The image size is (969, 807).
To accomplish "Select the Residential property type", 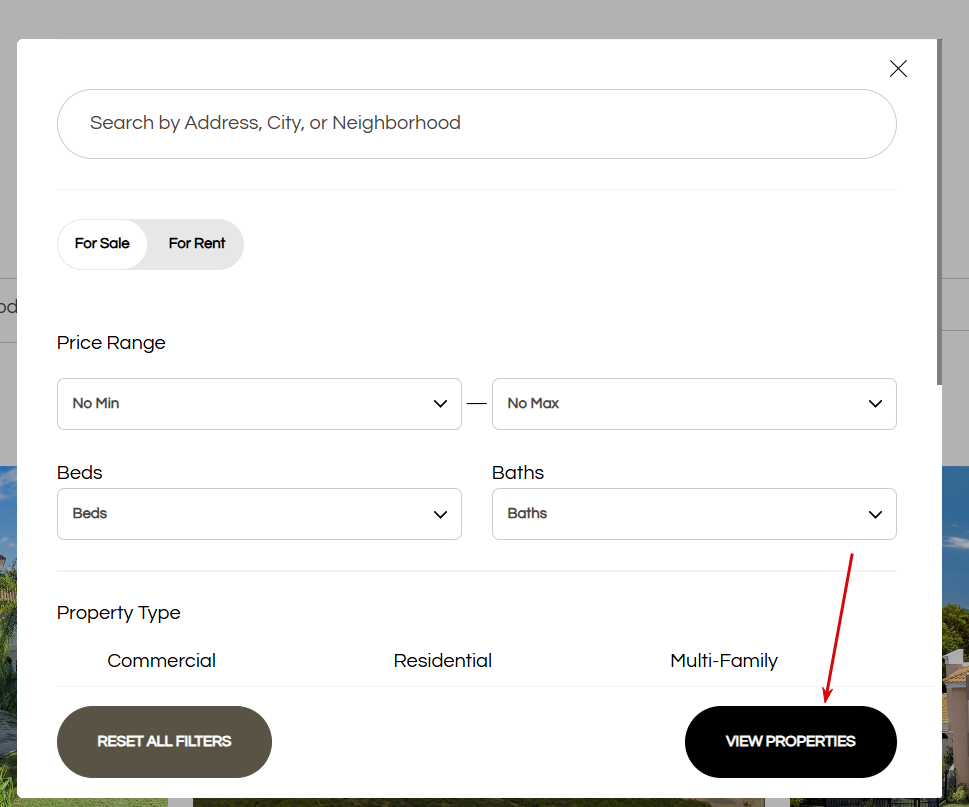I will point(443,661).
